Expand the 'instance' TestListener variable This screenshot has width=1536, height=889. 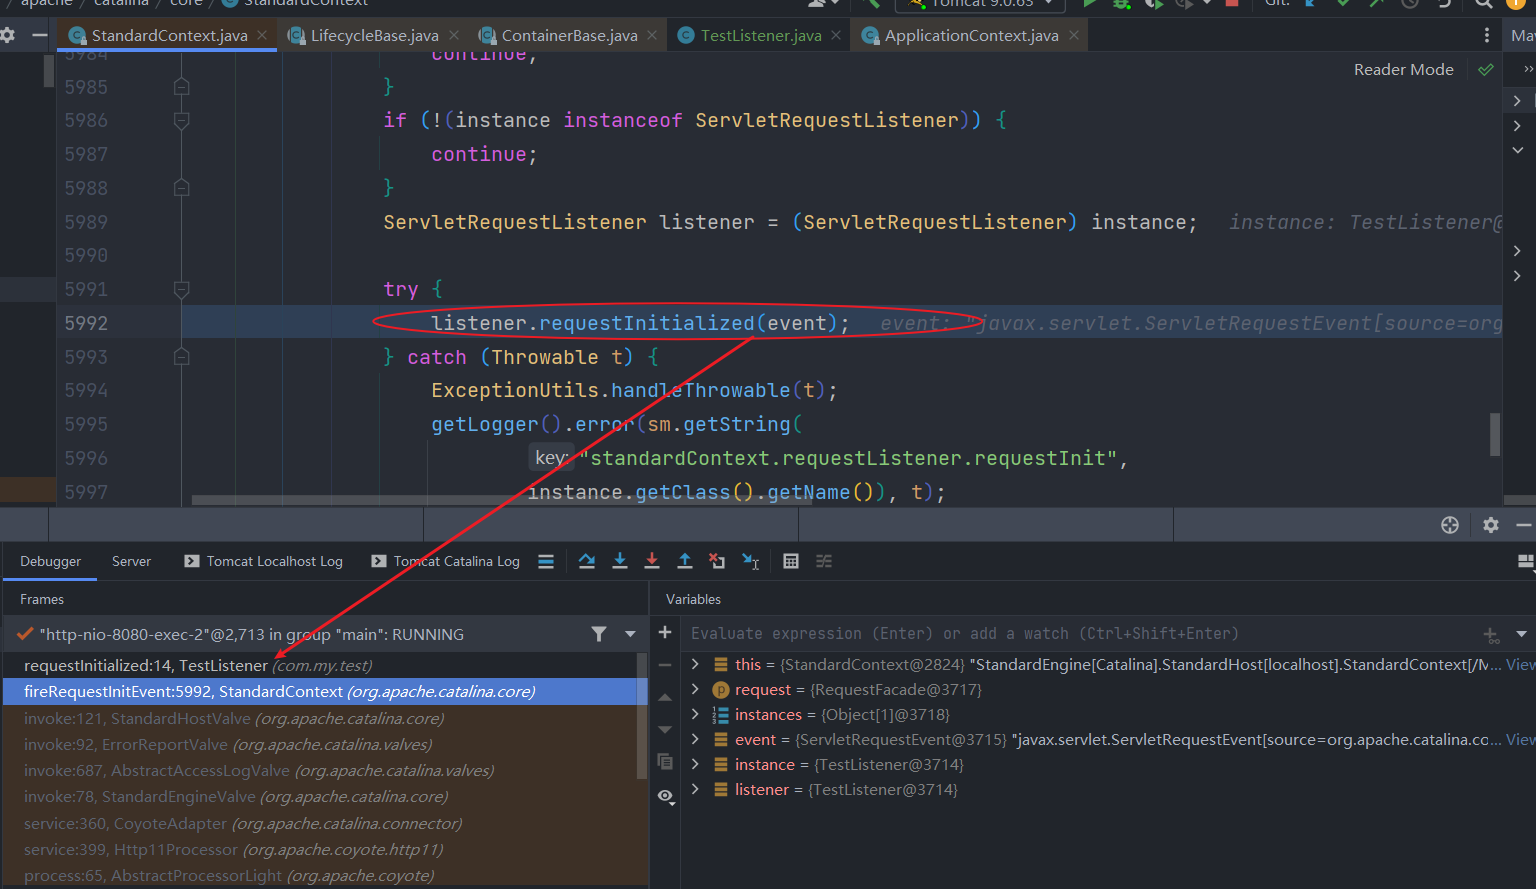tap(695, 764)
